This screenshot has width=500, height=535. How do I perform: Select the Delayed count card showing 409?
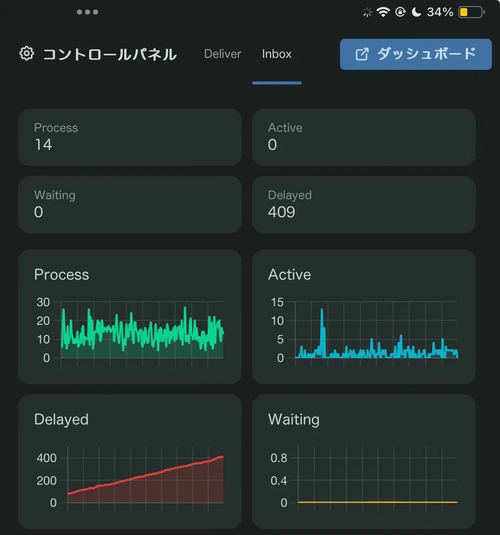tap(364, 205)
